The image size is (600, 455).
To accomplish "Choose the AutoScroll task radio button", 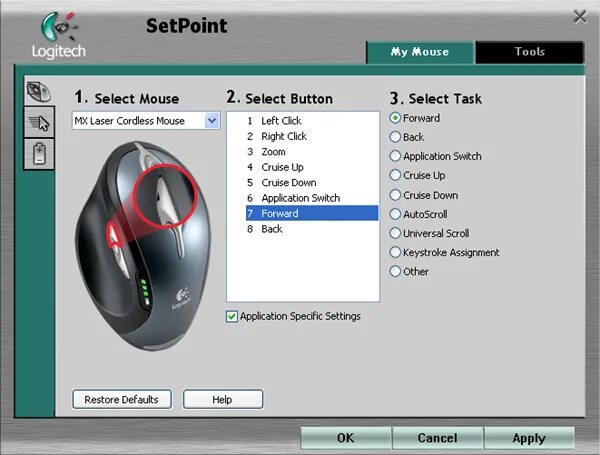I will tap(395, 214).
